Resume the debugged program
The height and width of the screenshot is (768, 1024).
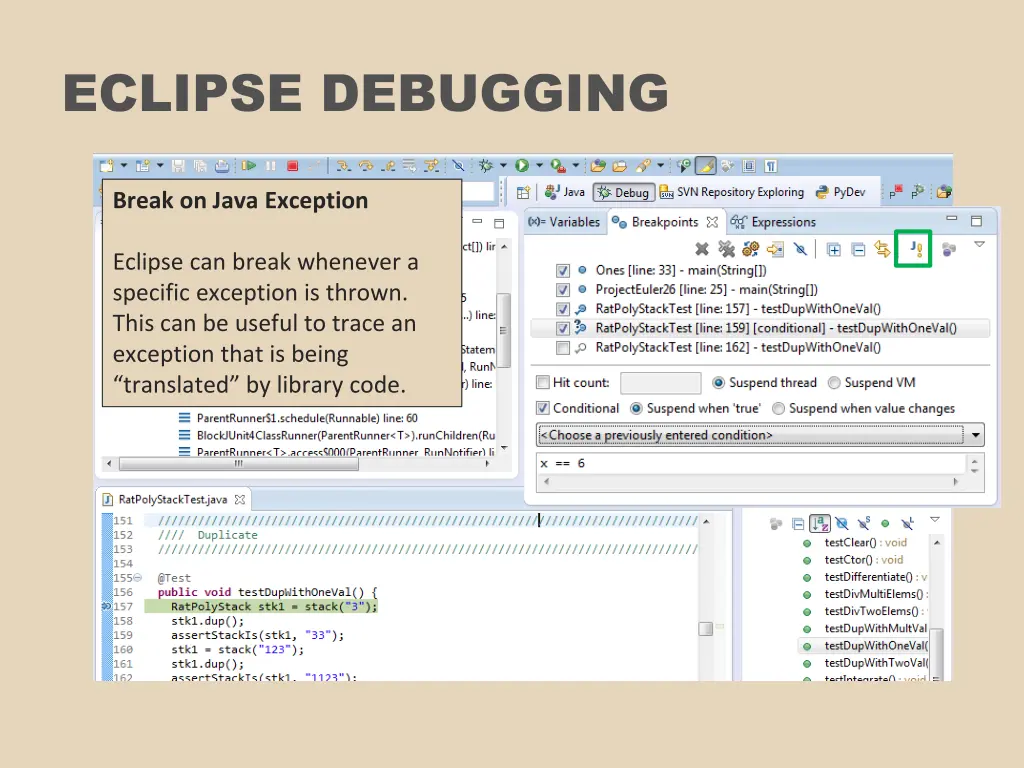pos(248,166)
